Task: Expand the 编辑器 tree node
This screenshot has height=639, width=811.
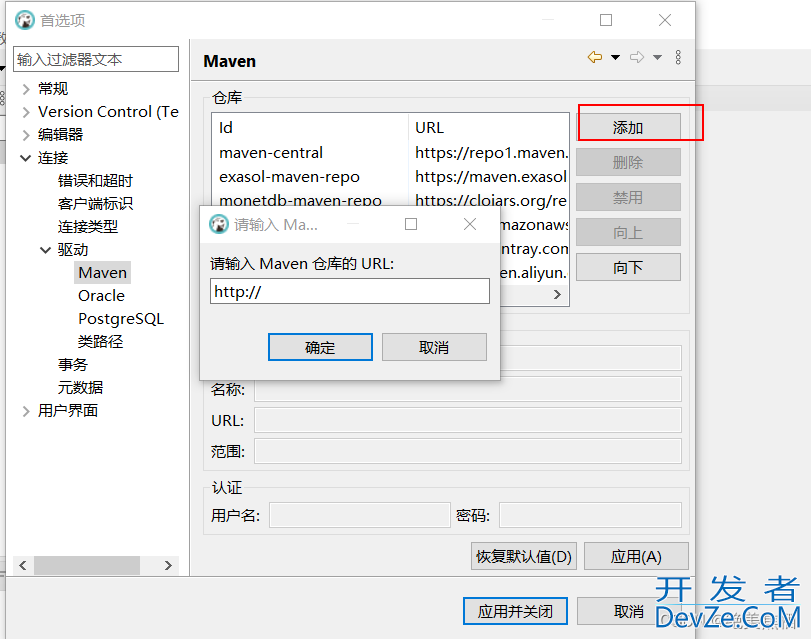Action: point(26,135)
